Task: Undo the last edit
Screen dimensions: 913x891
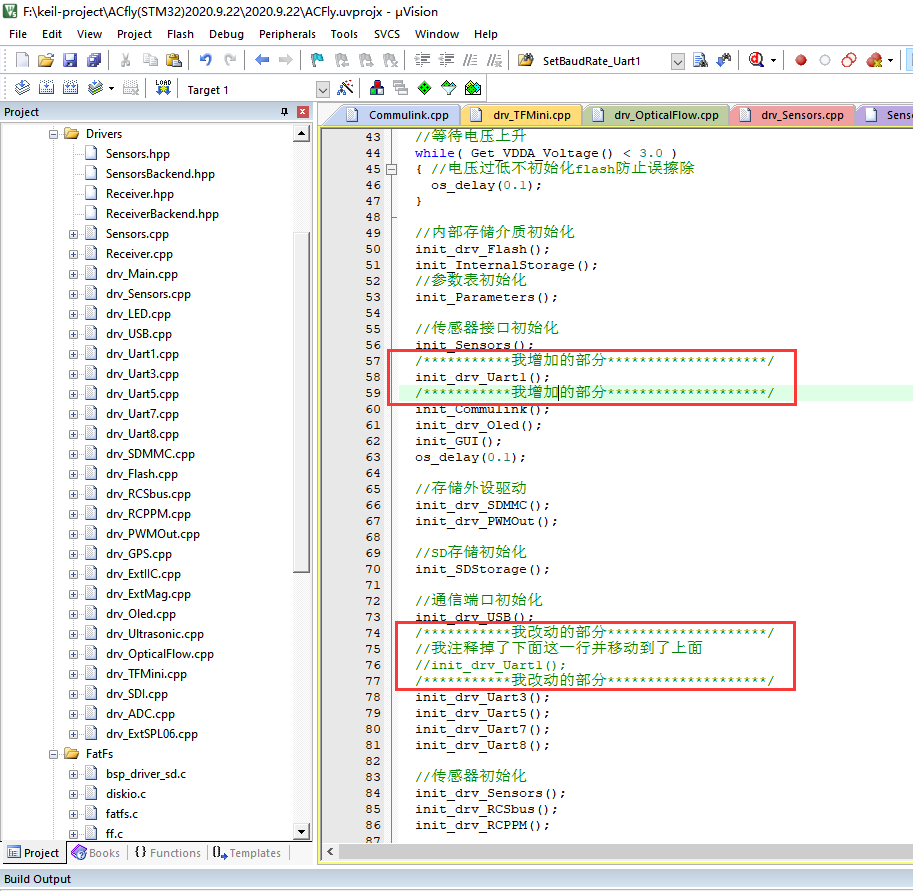Action: pyautogui.click(x=206, y=60)
